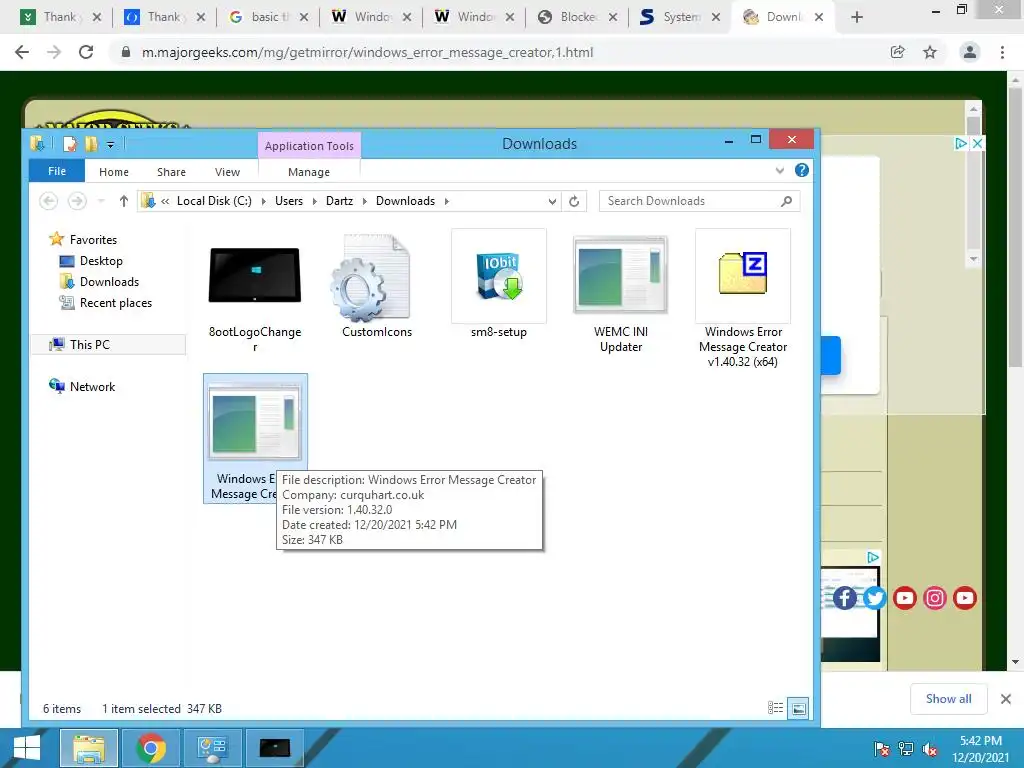Refresh the Downloads folder view
Screen dimensions: 1024x768
point(574,201)
